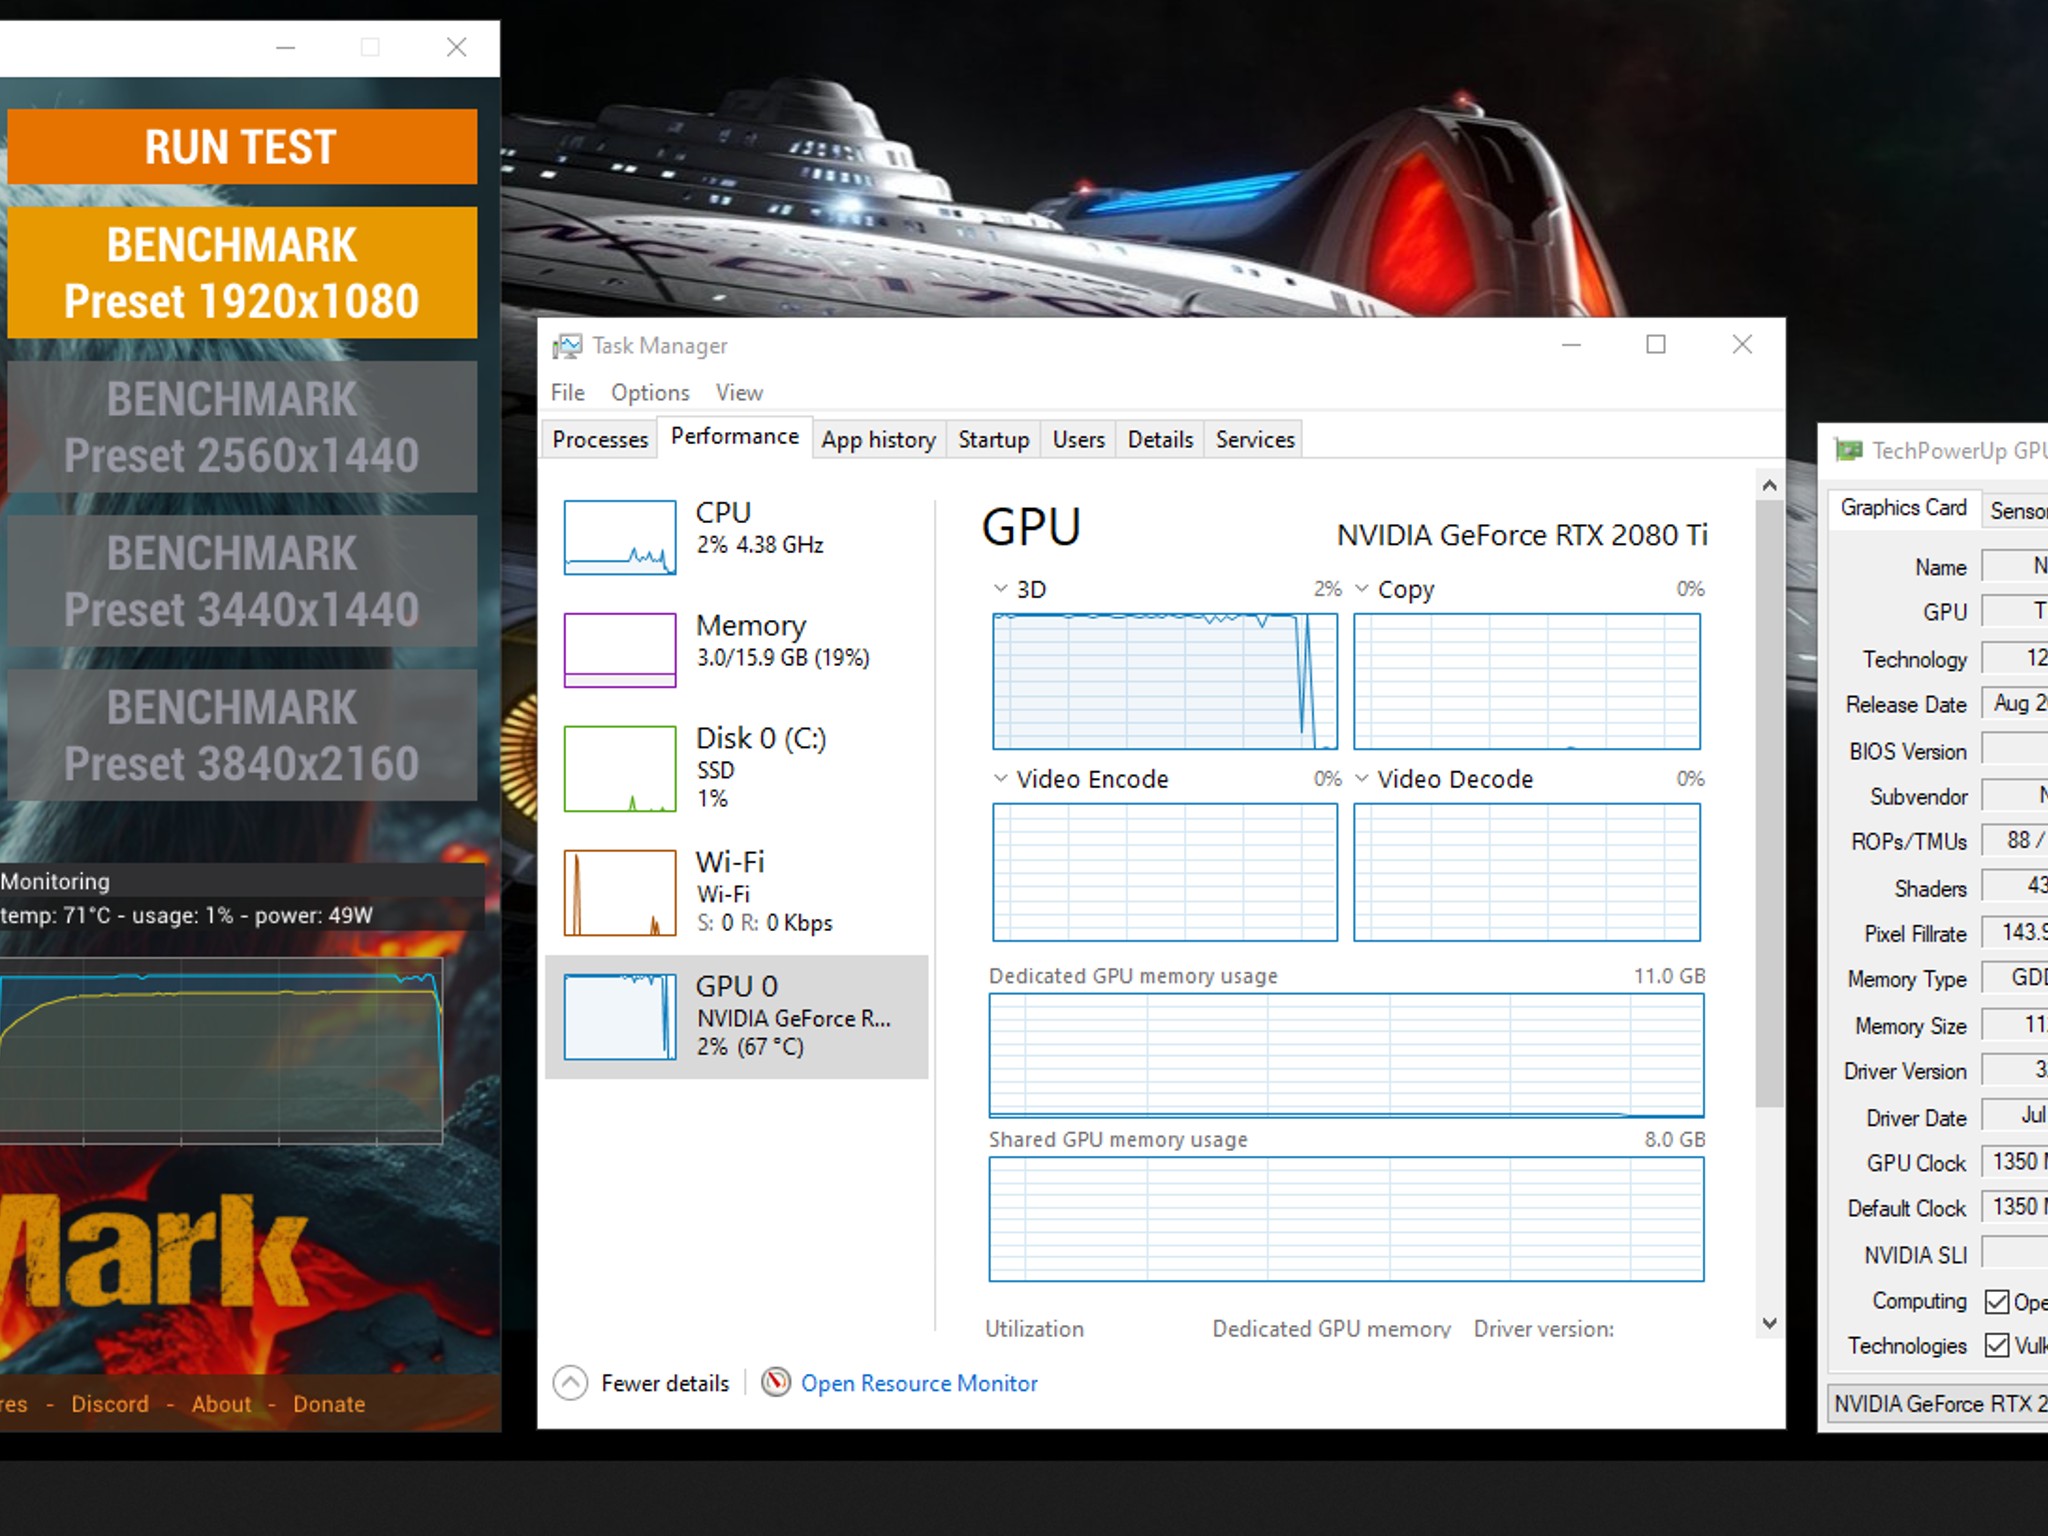The height and width of the screenshot is (1536, 2048).
Task: Click the Fewer details up-arrow icon
Action: pos(570,1383)
